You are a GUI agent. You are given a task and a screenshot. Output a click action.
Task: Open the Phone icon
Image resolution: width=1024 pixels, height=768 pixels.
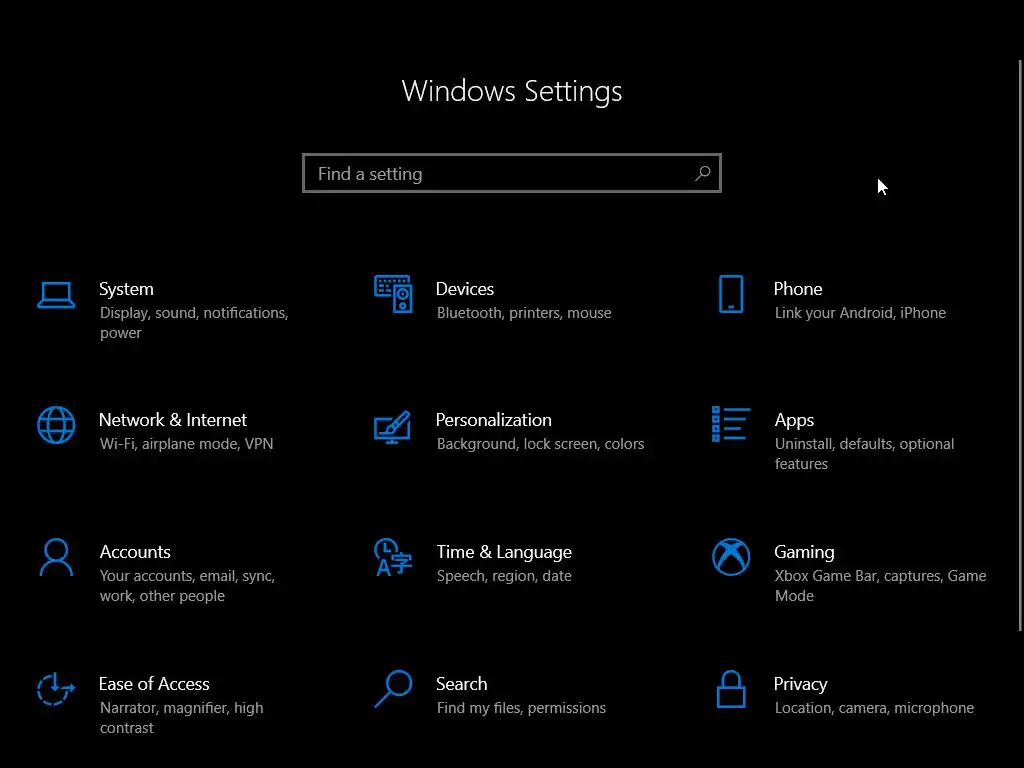pyautogui.click(x=731, y=294)
